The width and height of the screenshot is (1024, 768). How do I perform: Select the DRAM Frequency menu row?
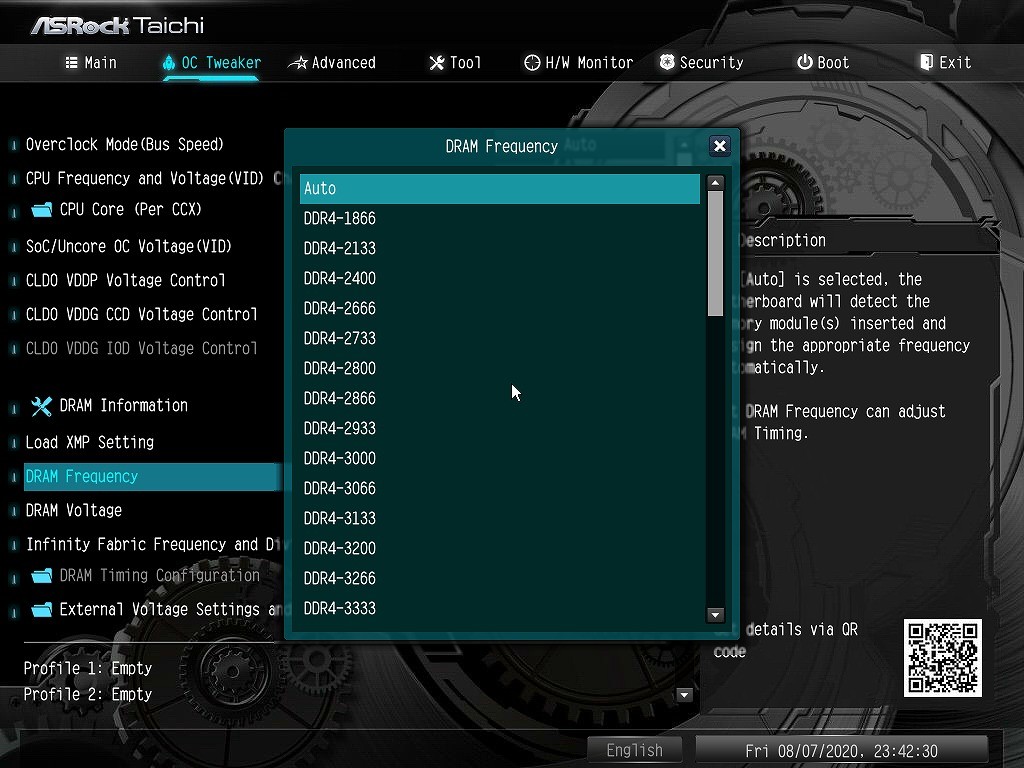pyautogui.click(x=153, y=477)
